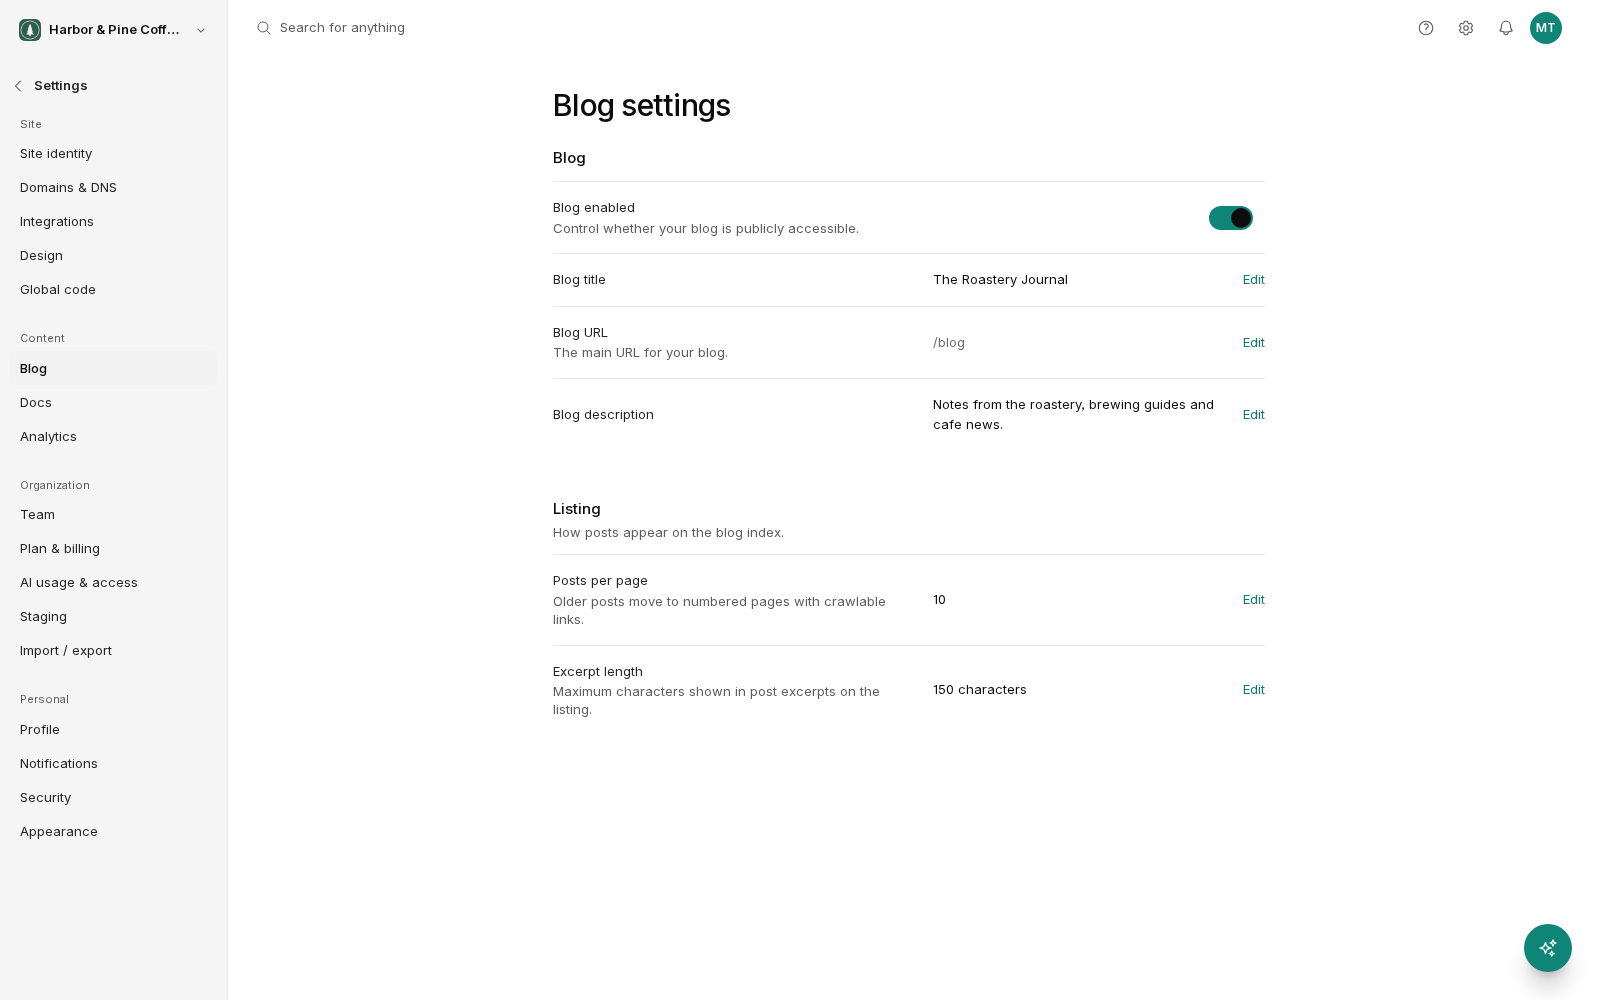Open Appearance settings
The height and width of the screenshot is (1000, 1600).
click(113, 832)
